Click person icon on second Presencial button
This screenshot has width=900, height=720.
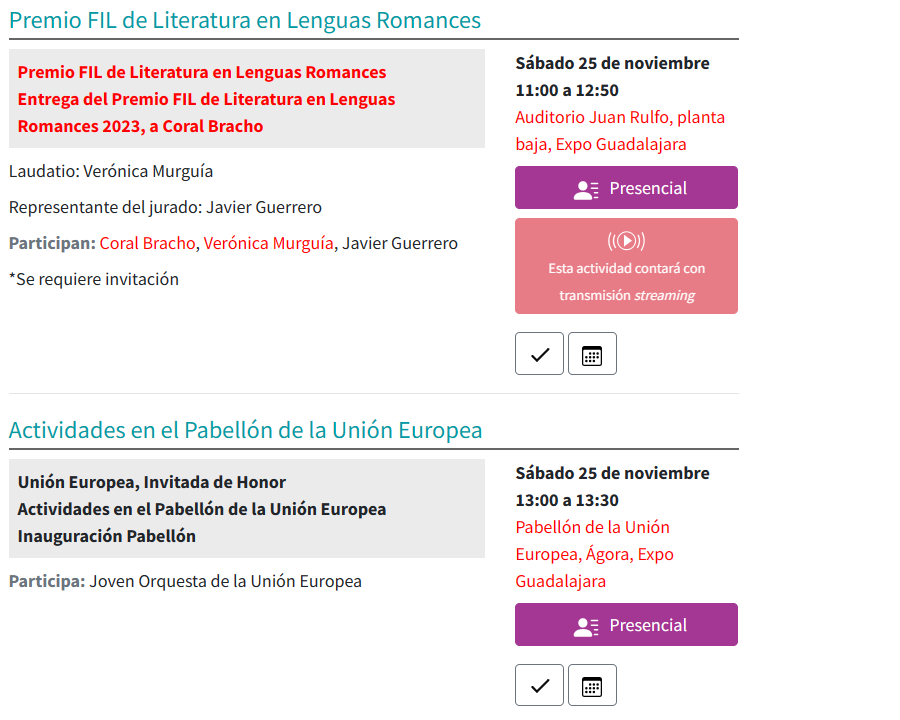point(586,626)
